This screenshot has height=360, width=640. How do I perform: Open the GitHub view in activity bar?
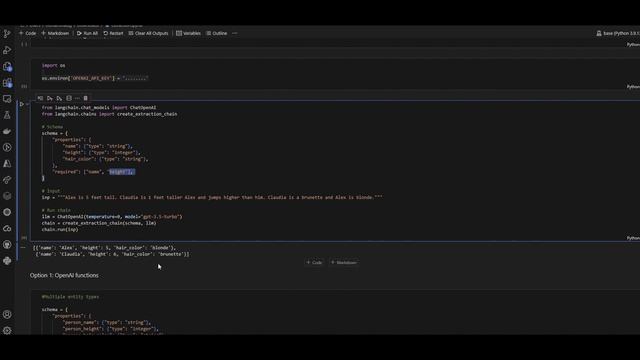(7, 244)
